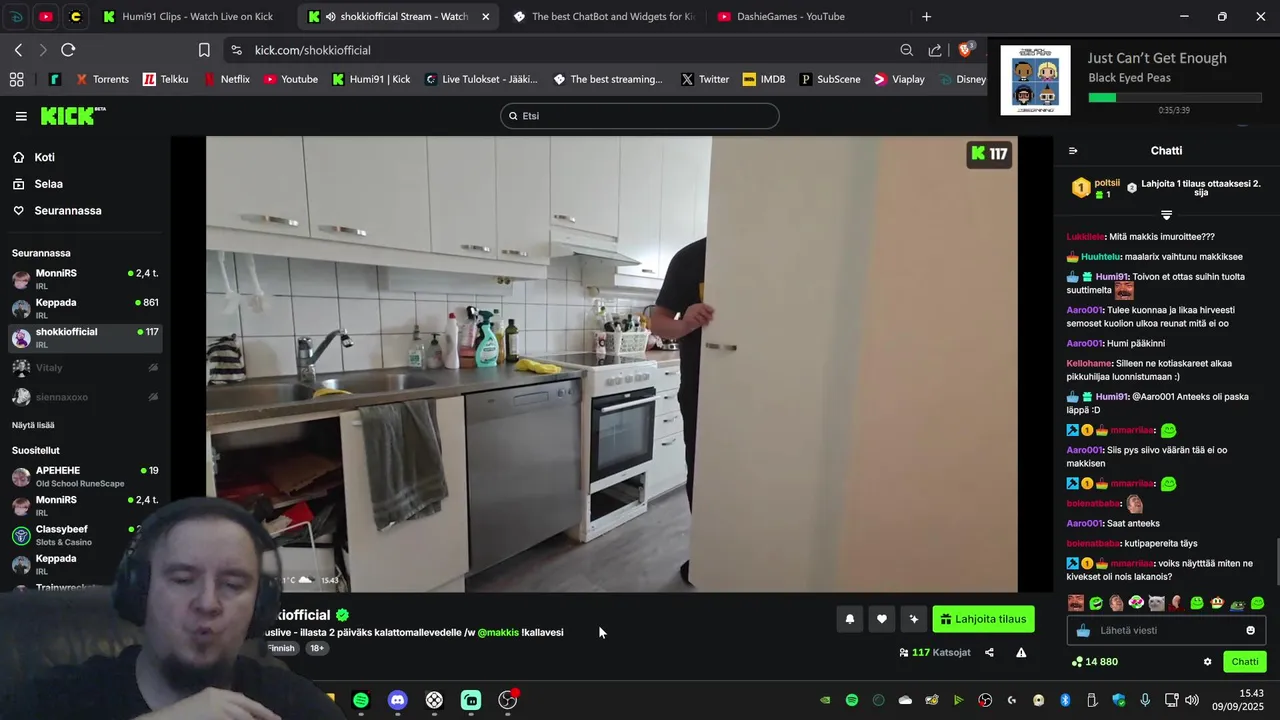Click the 18+ tag below stream title

click(x=317, y=649)
